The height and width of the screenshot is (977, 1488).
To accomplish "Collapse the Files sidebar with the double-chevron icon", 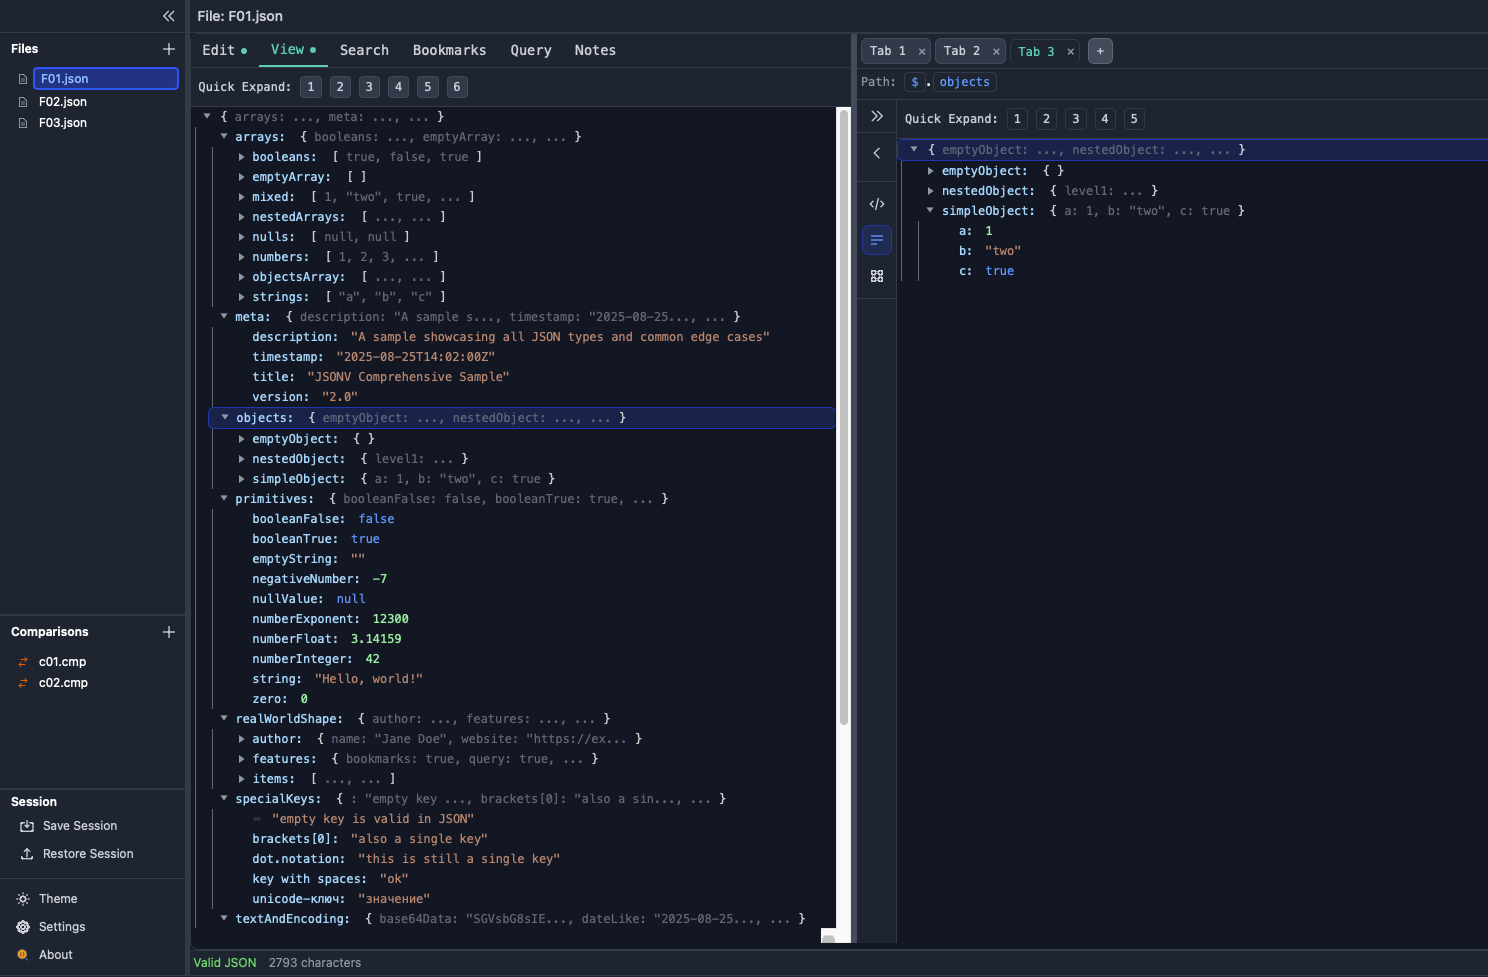I will (168, 16).
